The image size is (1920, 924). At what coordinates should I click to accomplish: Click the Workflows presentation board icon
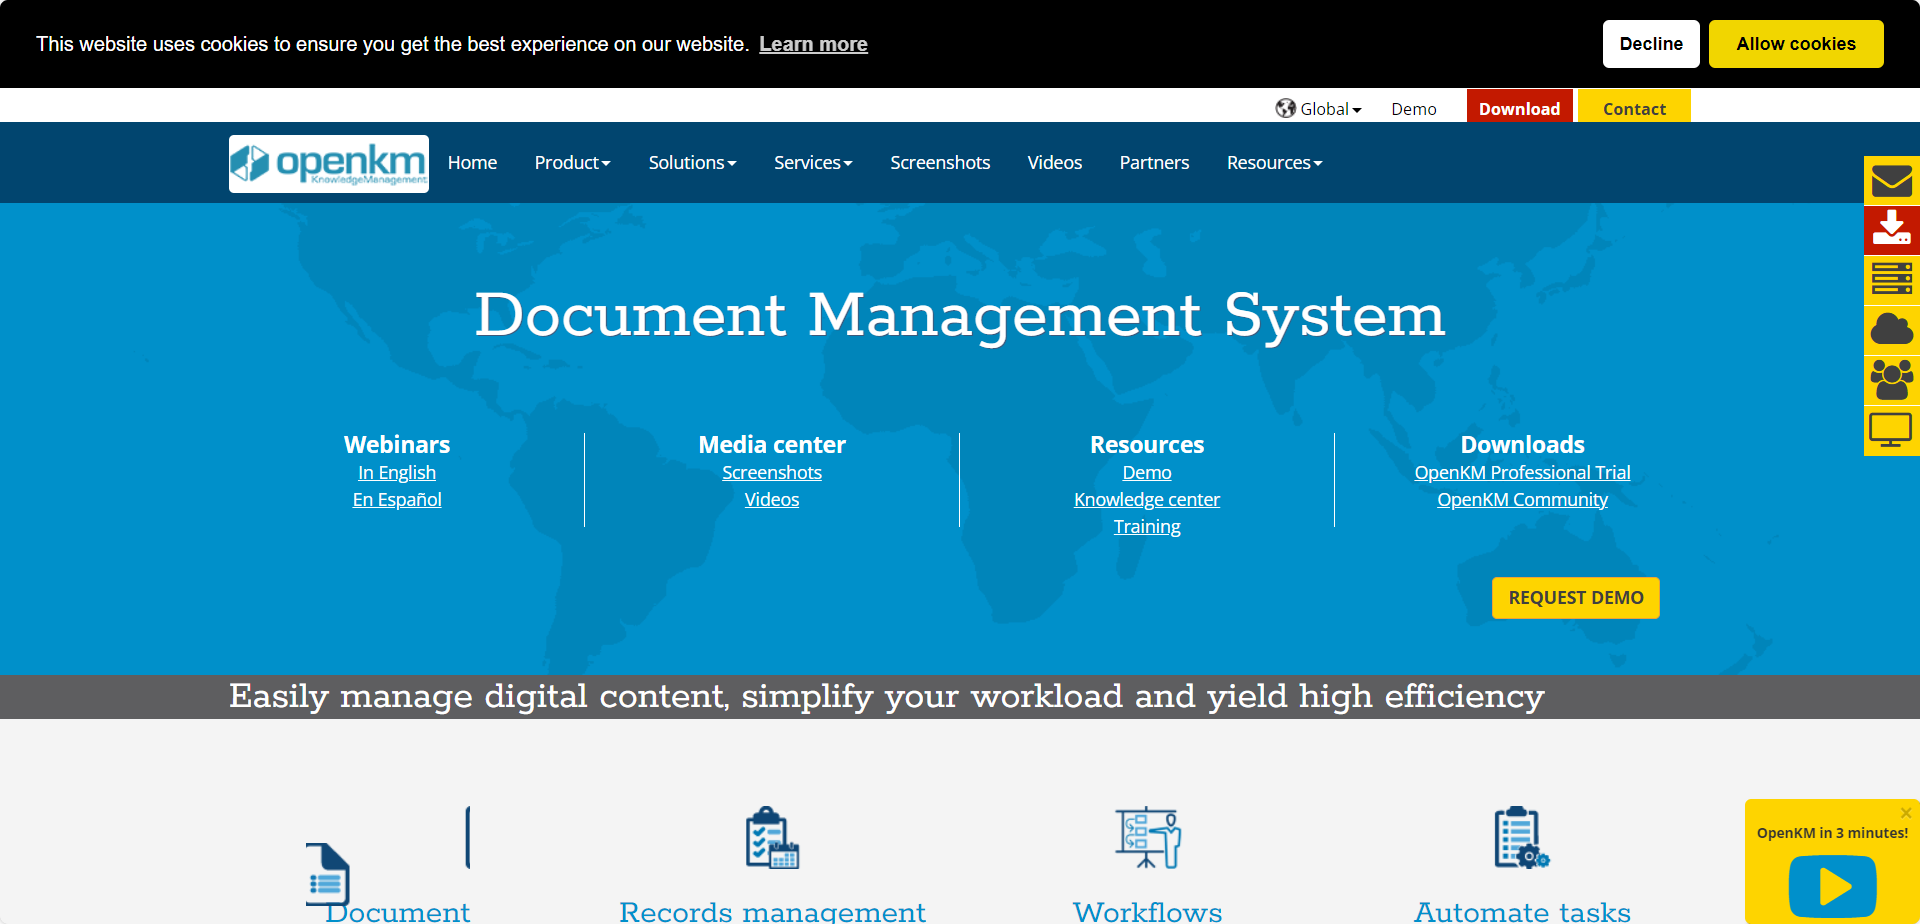pos(1148,838)
